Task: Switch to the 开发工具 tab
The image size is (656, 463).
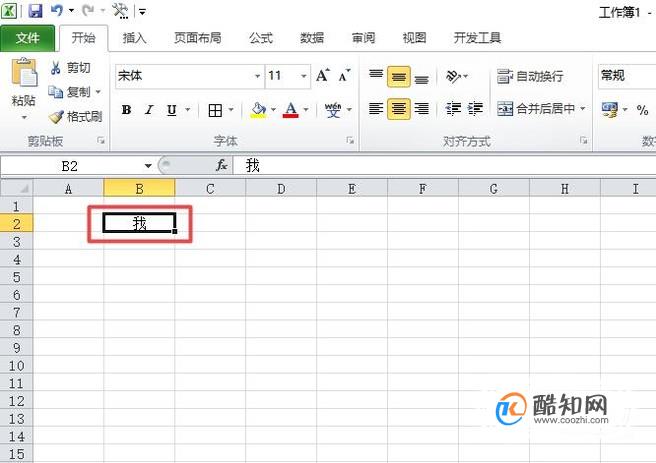Action: pos(477,38)
